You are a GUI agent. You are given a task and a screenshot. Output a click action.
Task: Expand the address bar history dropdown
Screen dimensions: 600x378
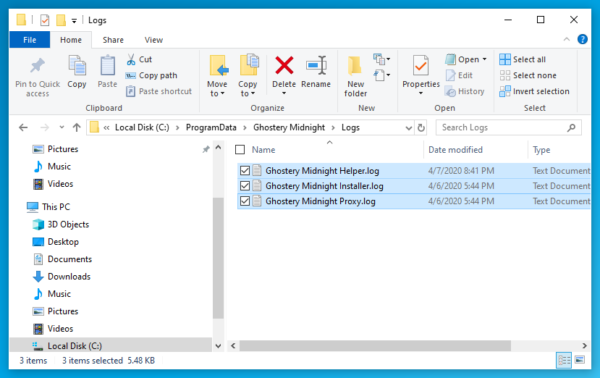click(x=409, y=128)
